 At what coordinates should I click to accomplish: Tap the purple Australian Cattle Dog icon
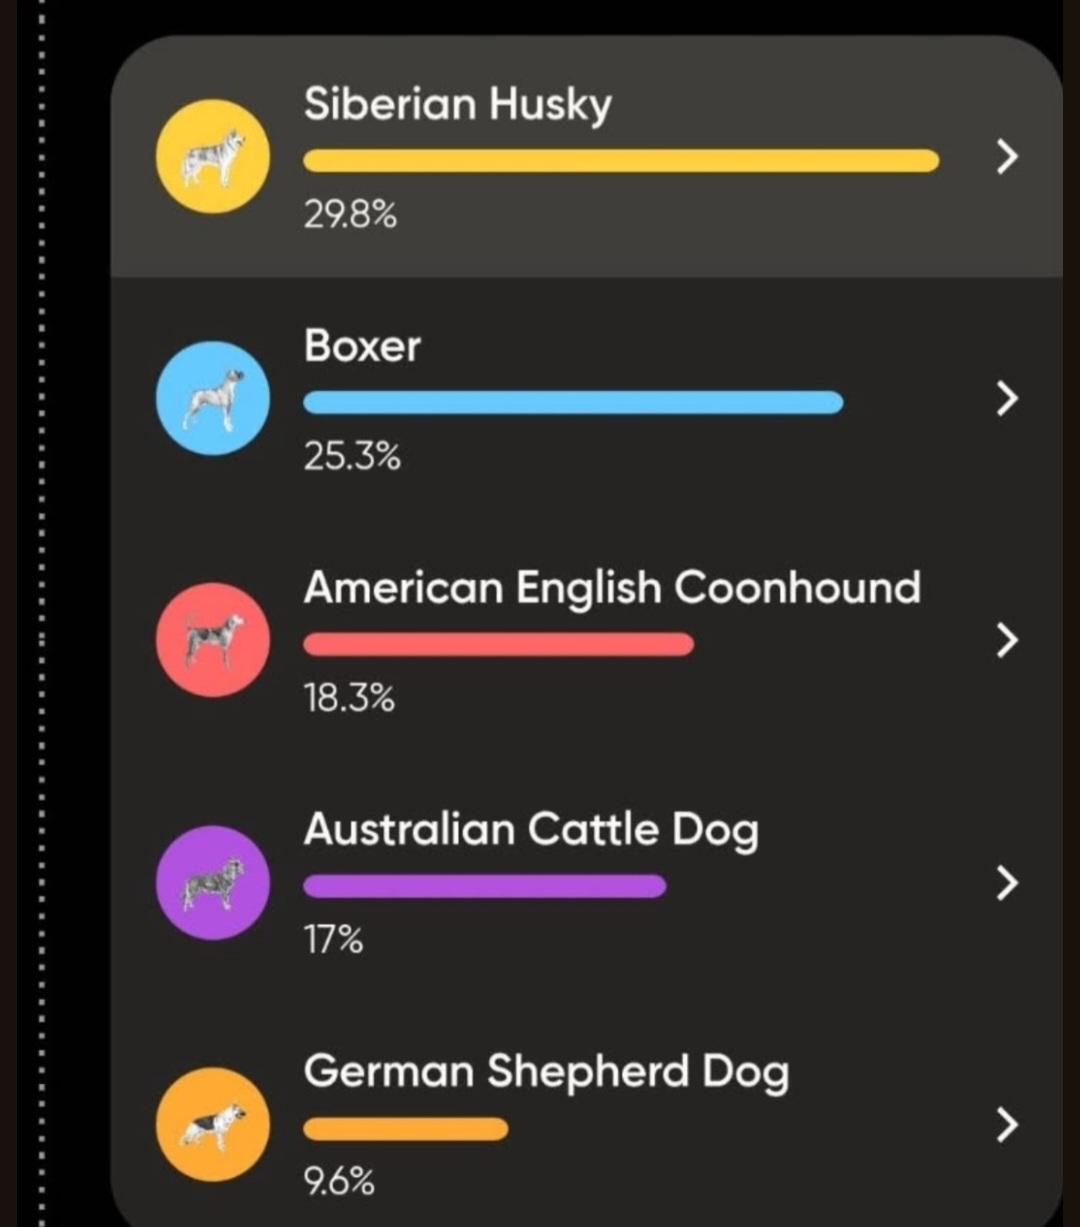click(x=212, y=882)
